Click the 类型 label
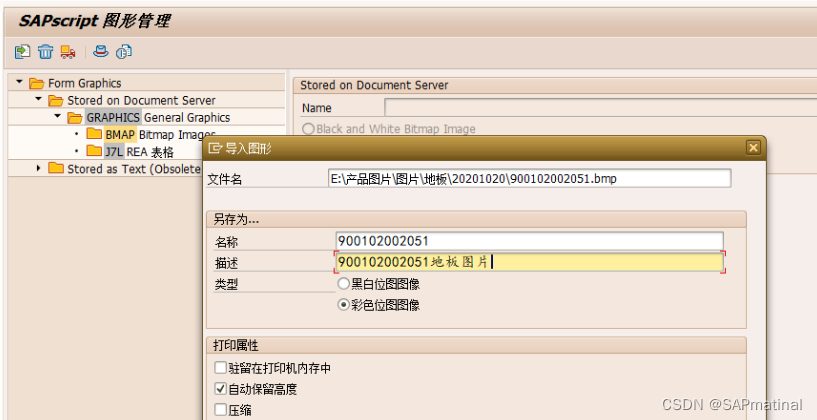The height and width of the screenshot is (420, 817). (226, 285)
